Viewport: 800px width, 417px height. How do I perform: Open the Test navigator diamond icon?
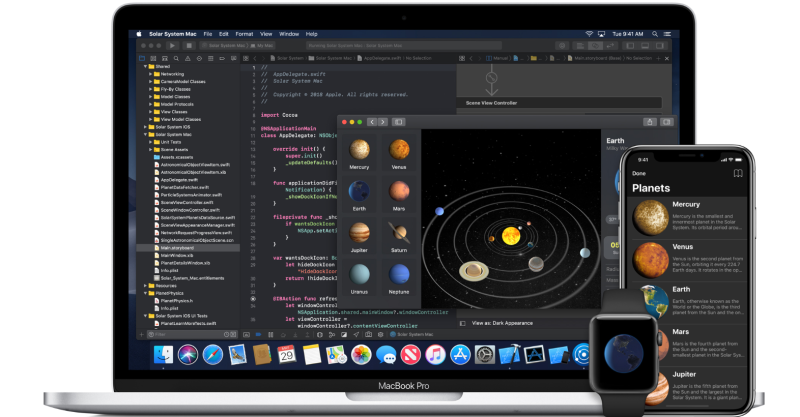coord(199,58)
